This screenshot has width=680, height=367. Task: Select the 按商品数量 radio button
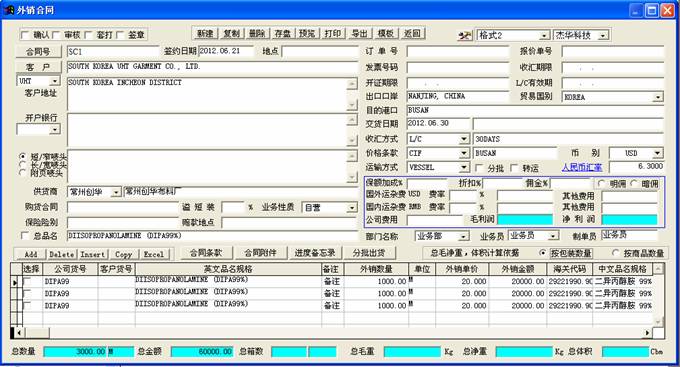coord(615,252)
